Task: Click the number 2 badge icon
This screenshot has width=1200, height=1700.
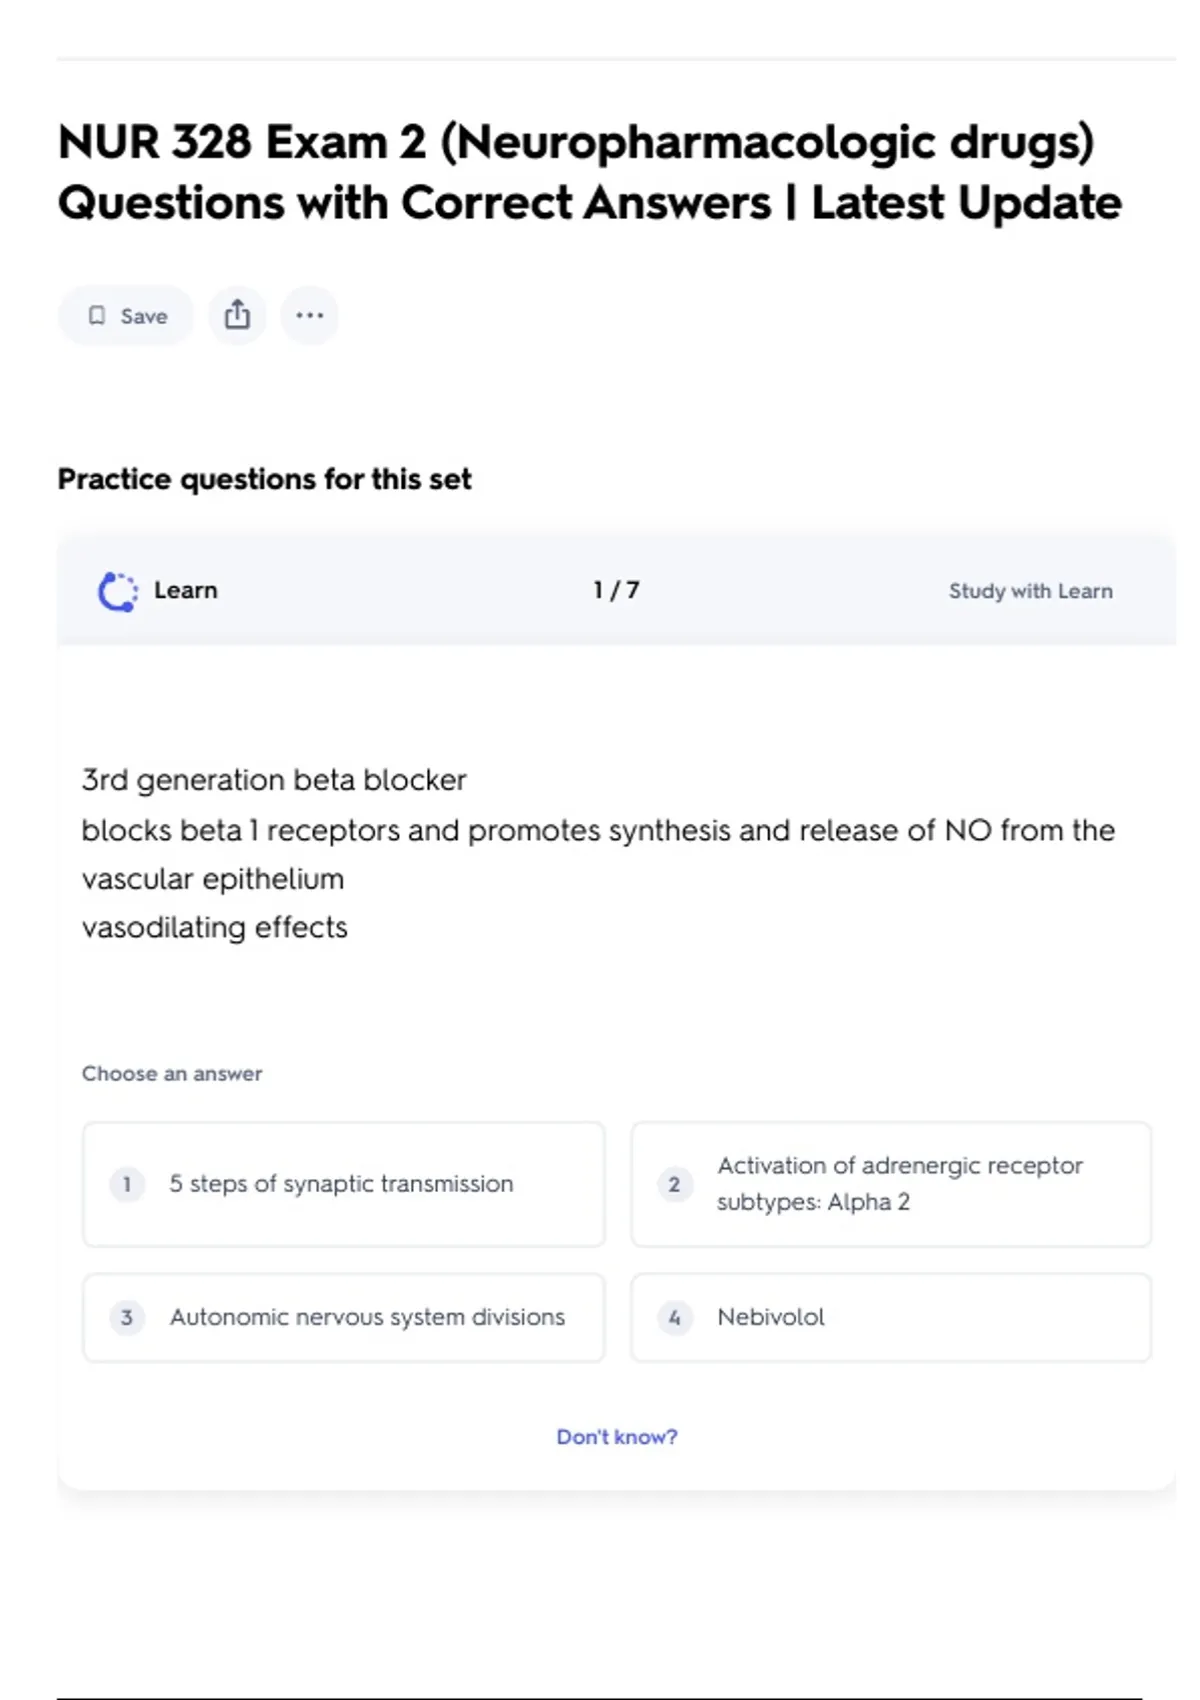Action: tap(675, 1184)
